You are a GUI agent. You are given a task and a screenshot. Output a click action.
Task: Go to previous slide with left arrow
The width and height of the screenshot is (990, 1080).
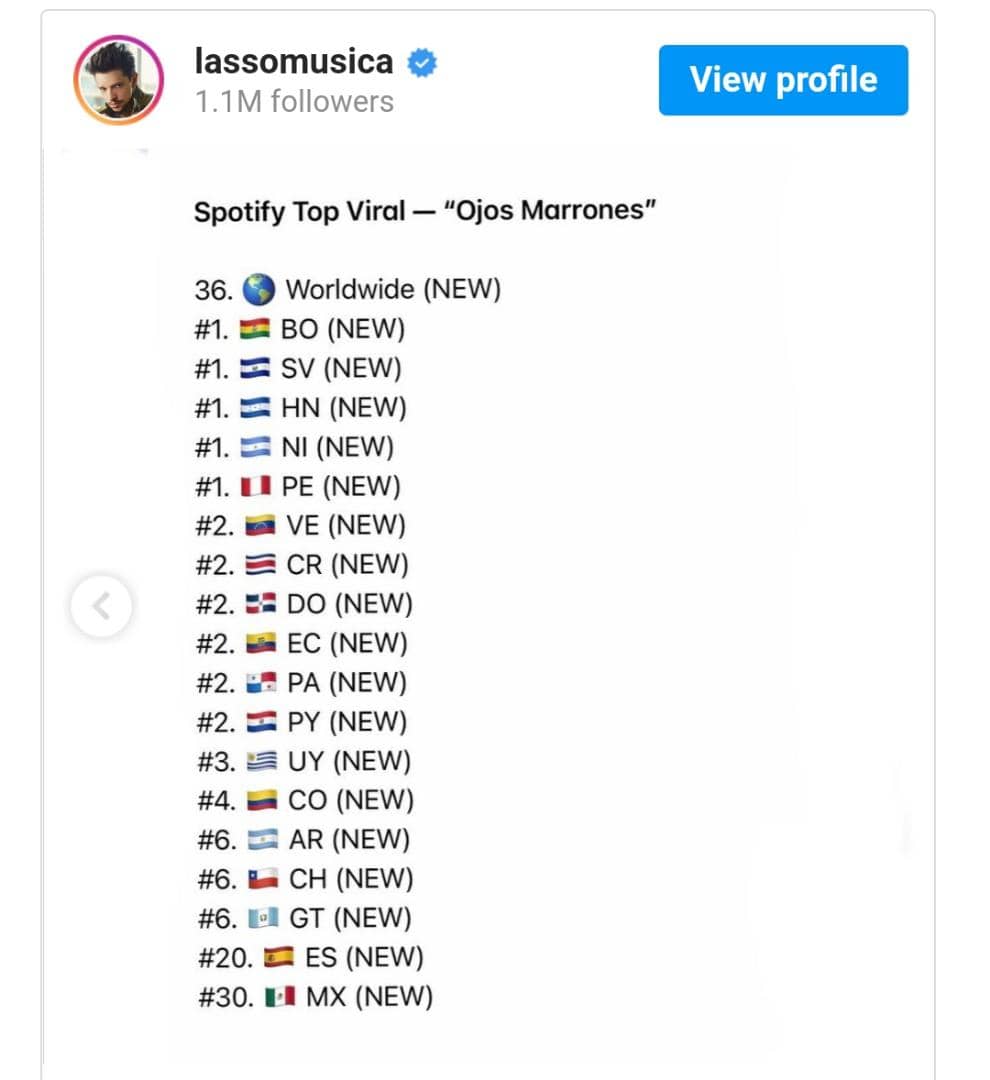pyautogui.click(x=101, y=606)
